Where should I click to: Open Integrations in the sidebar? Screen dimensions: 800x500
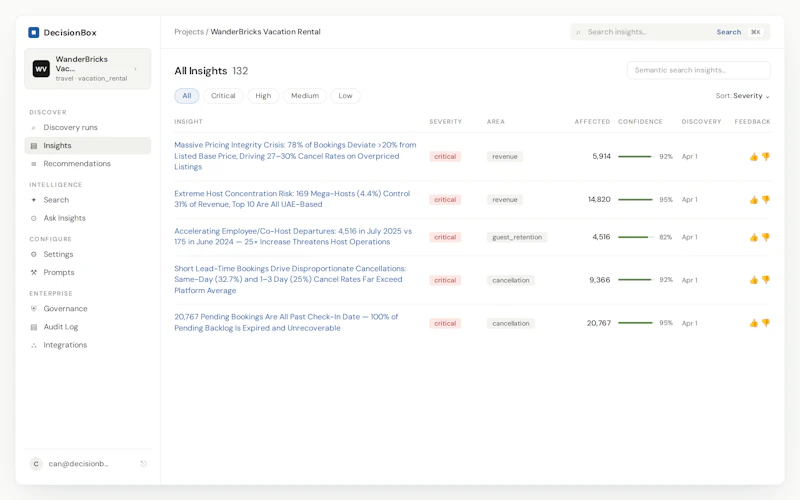[x=88, y=345]
